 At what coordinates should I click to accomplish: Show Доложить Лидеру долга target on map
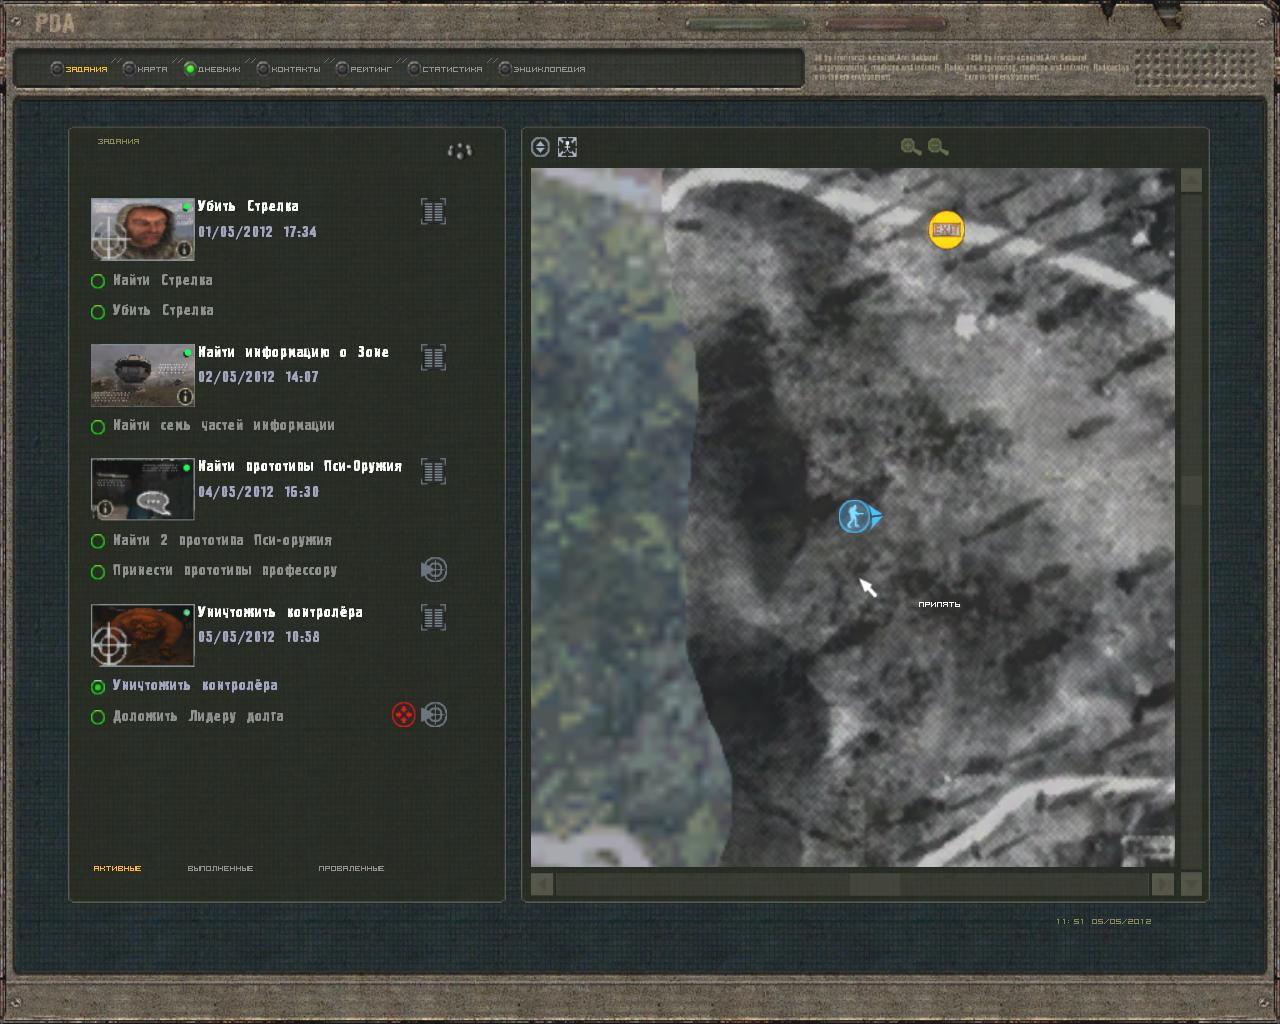point(434,715)
